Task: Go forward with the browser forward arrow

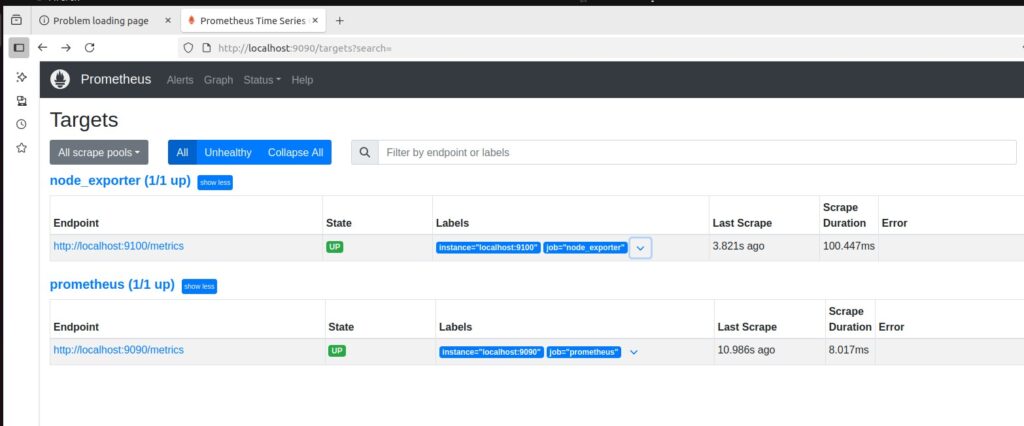Action: 66,48
